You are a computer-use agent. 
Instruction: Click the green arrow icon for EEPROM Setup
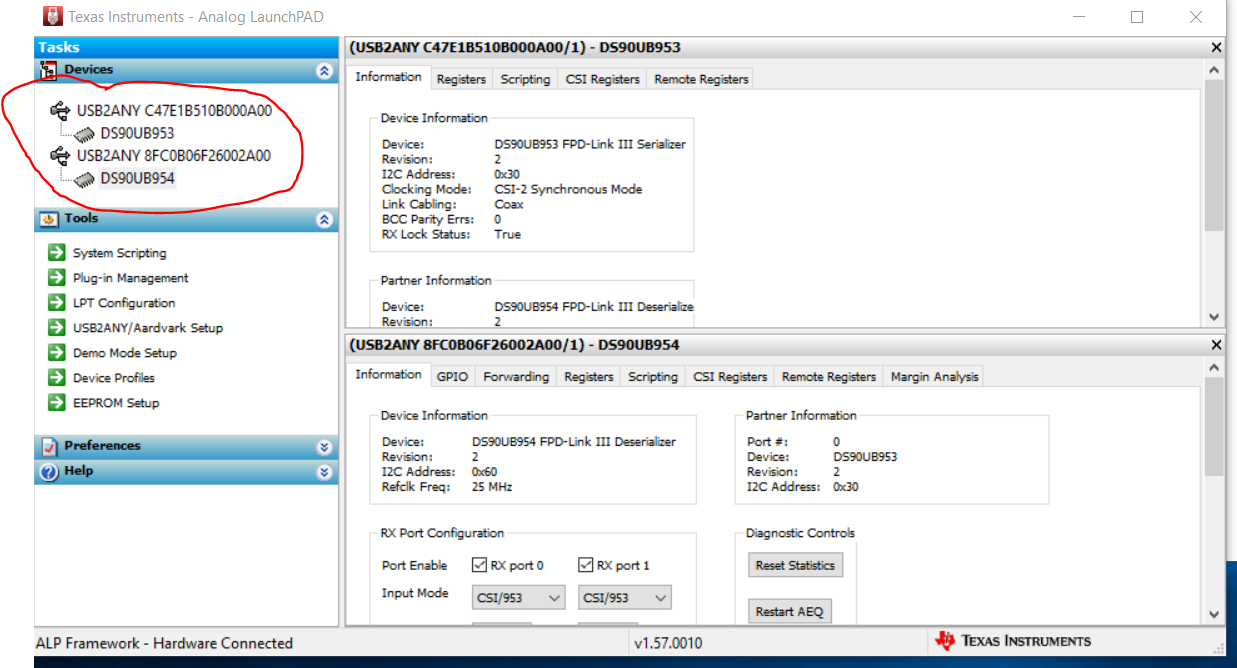coord(56,403)
